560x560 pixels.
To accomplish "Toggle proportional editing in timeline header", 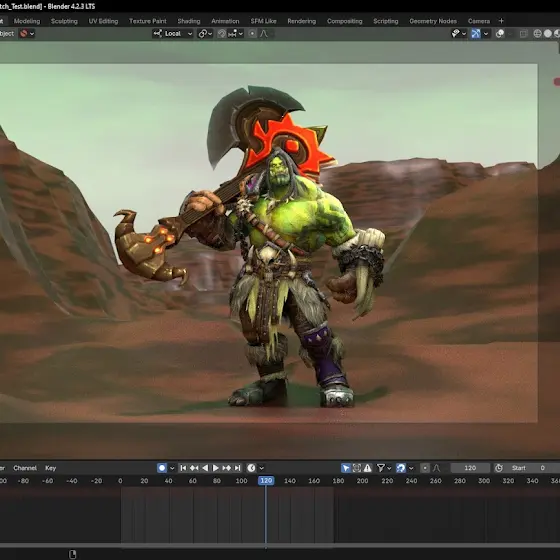I will (x=425, y=468).
